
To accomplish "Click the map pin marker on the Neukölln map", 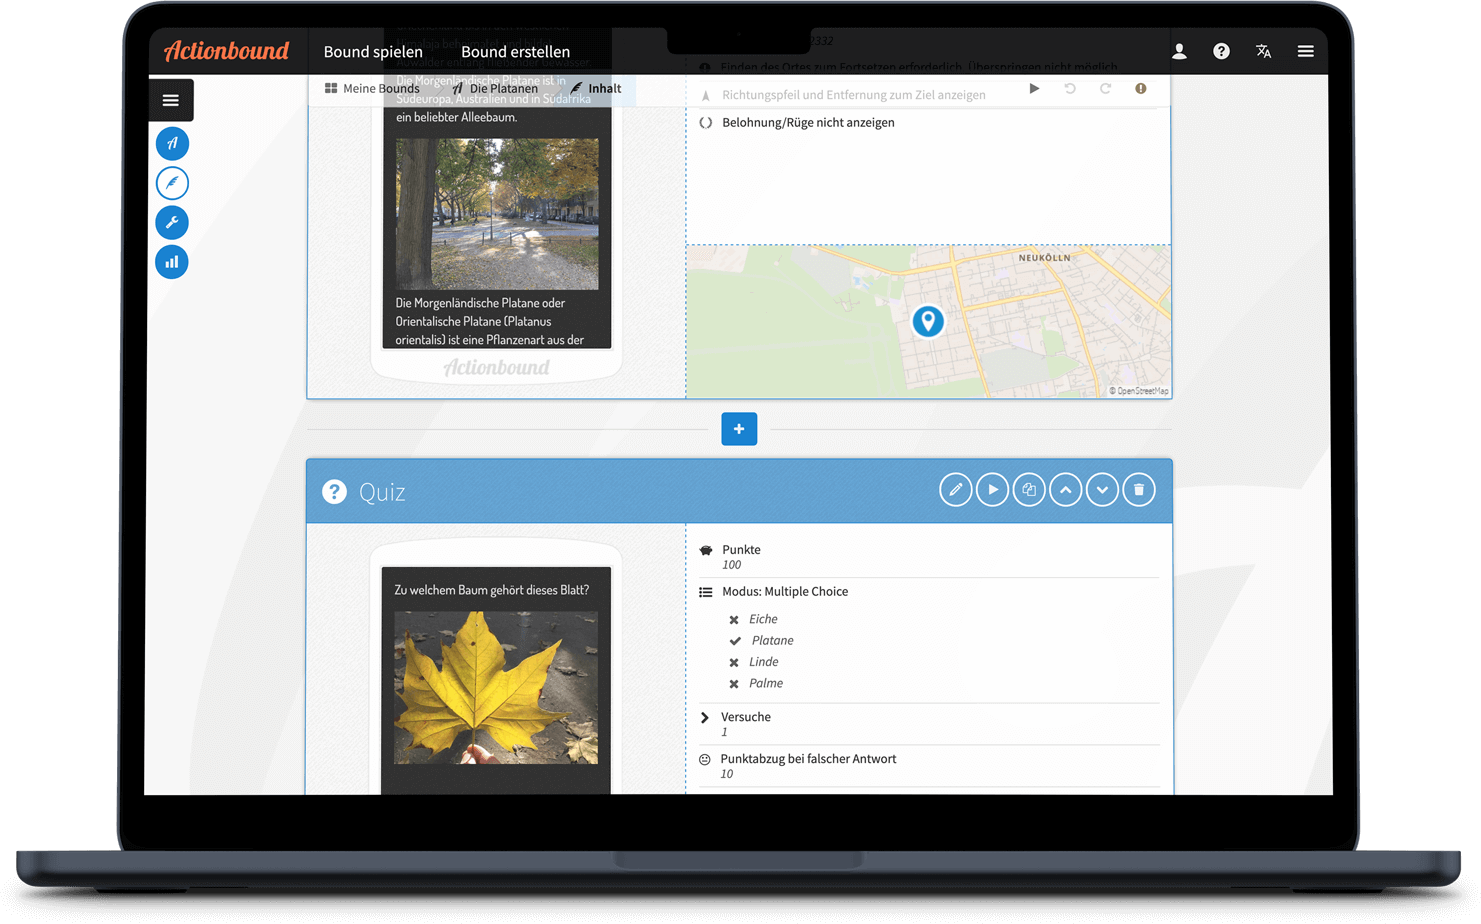I will tap(928, 320).
